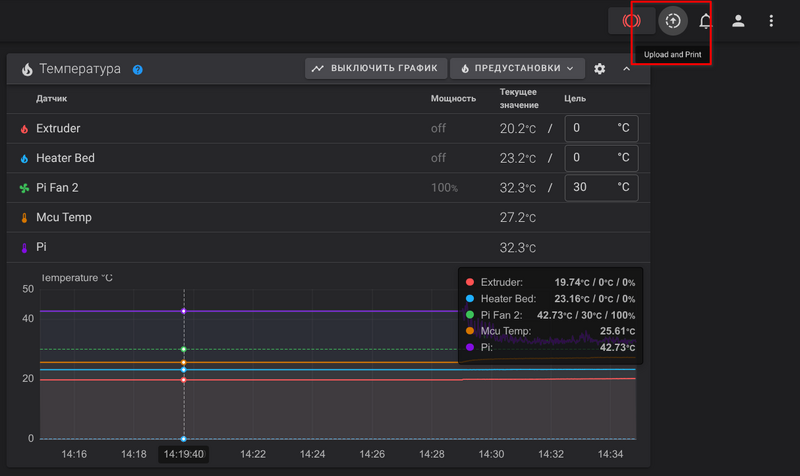Toggle Pi sensor series by clicking its name
Viewport: 800px width, 476px height.
click(x=42, y=246)
